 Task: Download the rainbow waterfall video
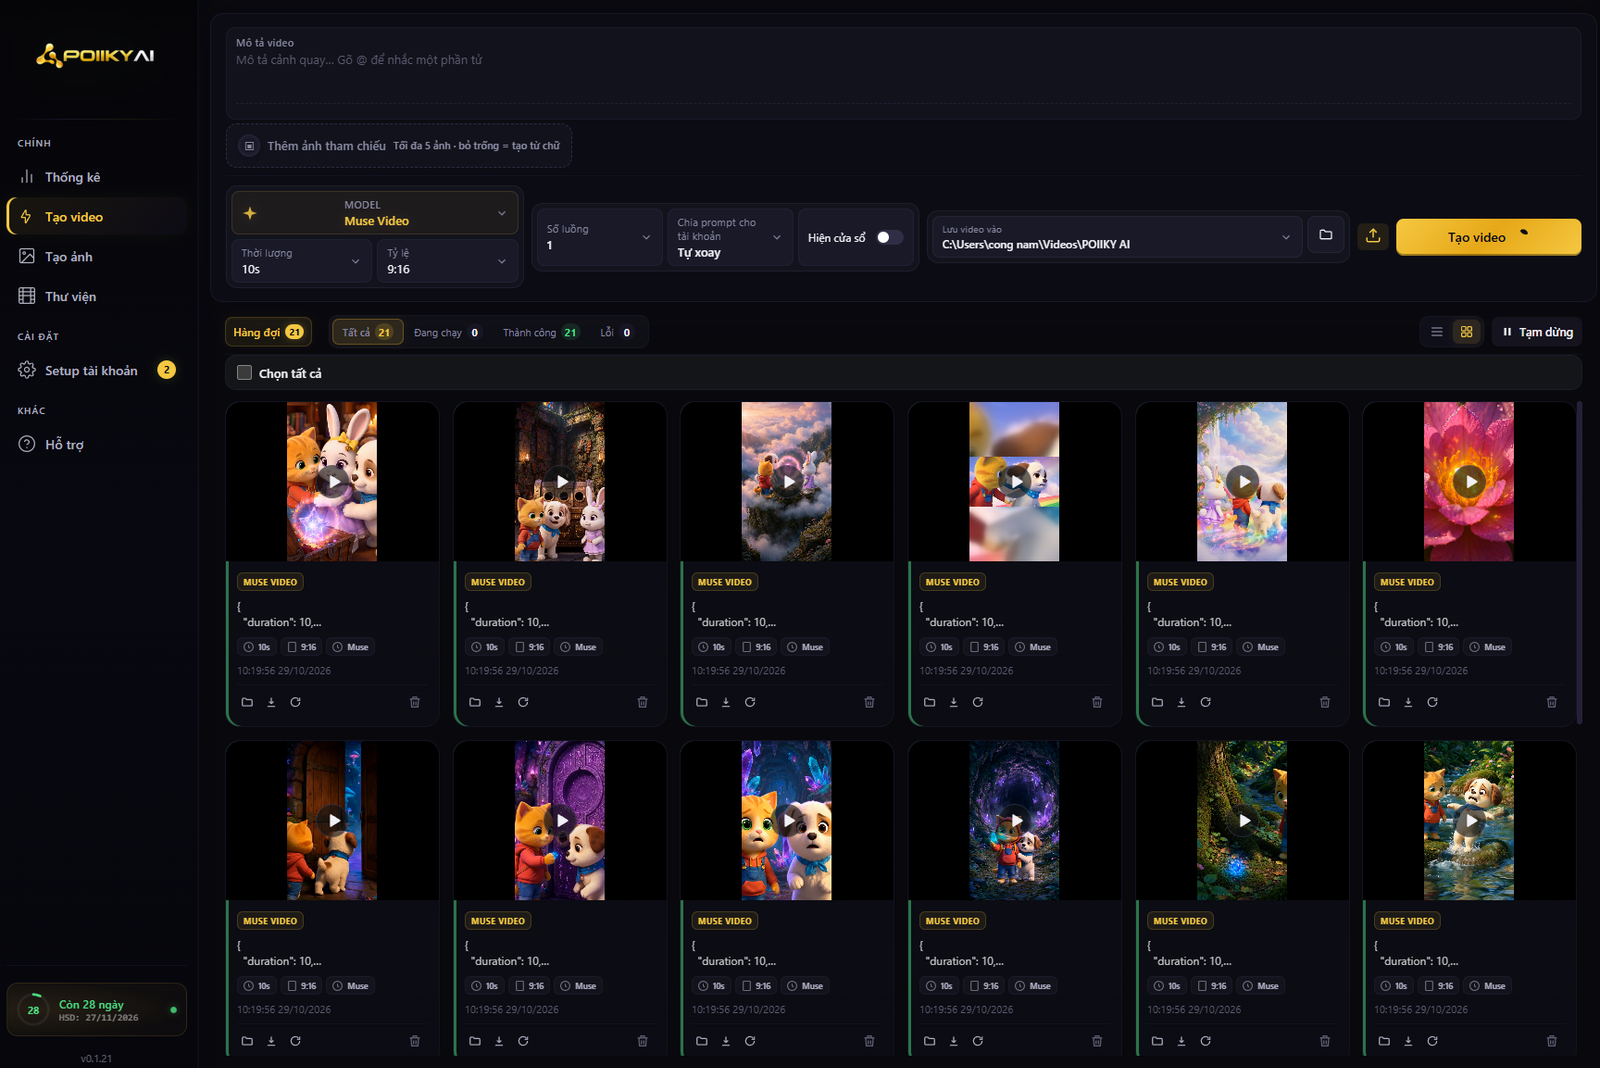click(x=1181, y=702)
